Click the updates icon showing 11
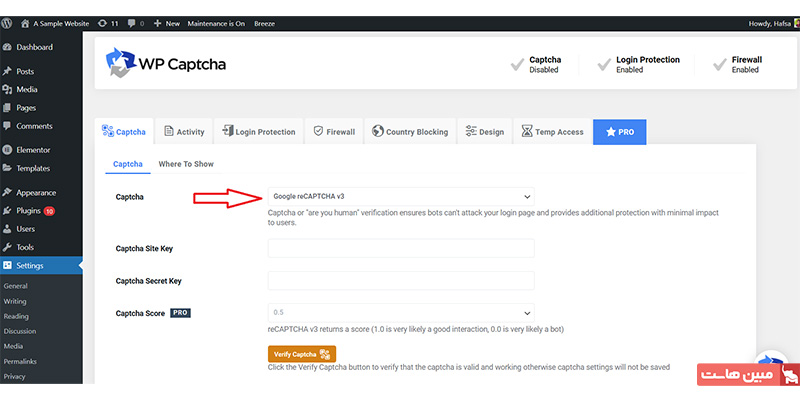Screen dimensions: 800x400 click(103, 23)
